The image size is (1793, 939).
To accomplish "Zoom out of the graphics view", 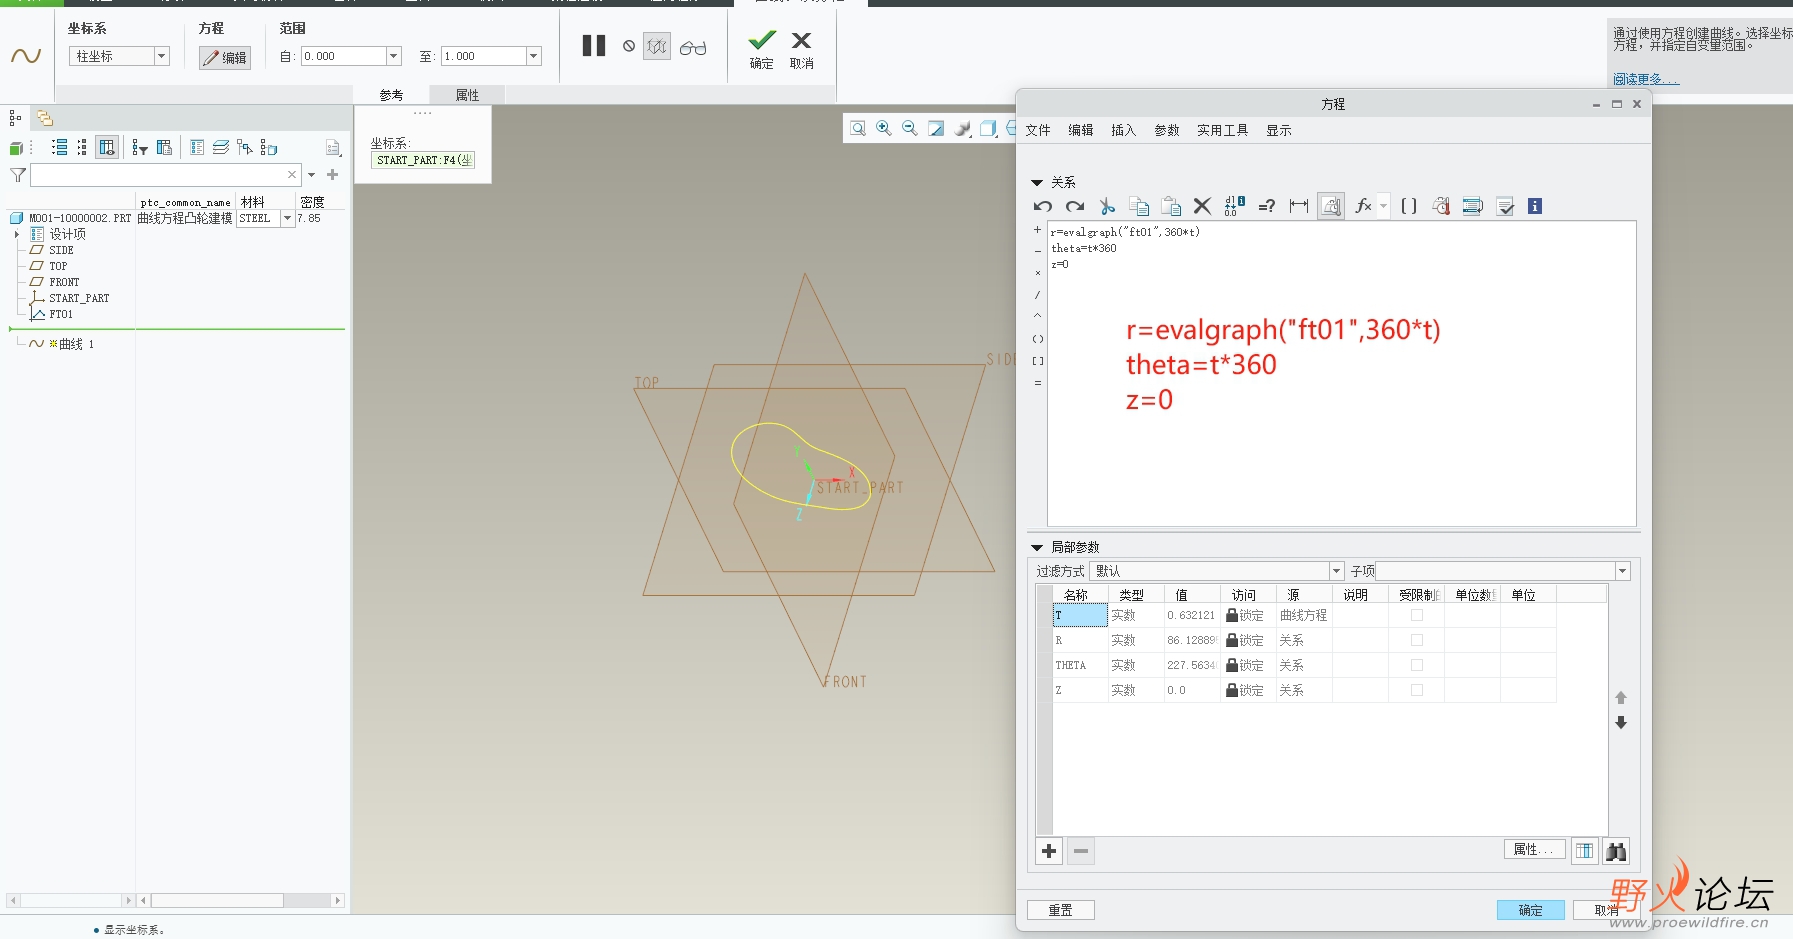I will [910, 128].
